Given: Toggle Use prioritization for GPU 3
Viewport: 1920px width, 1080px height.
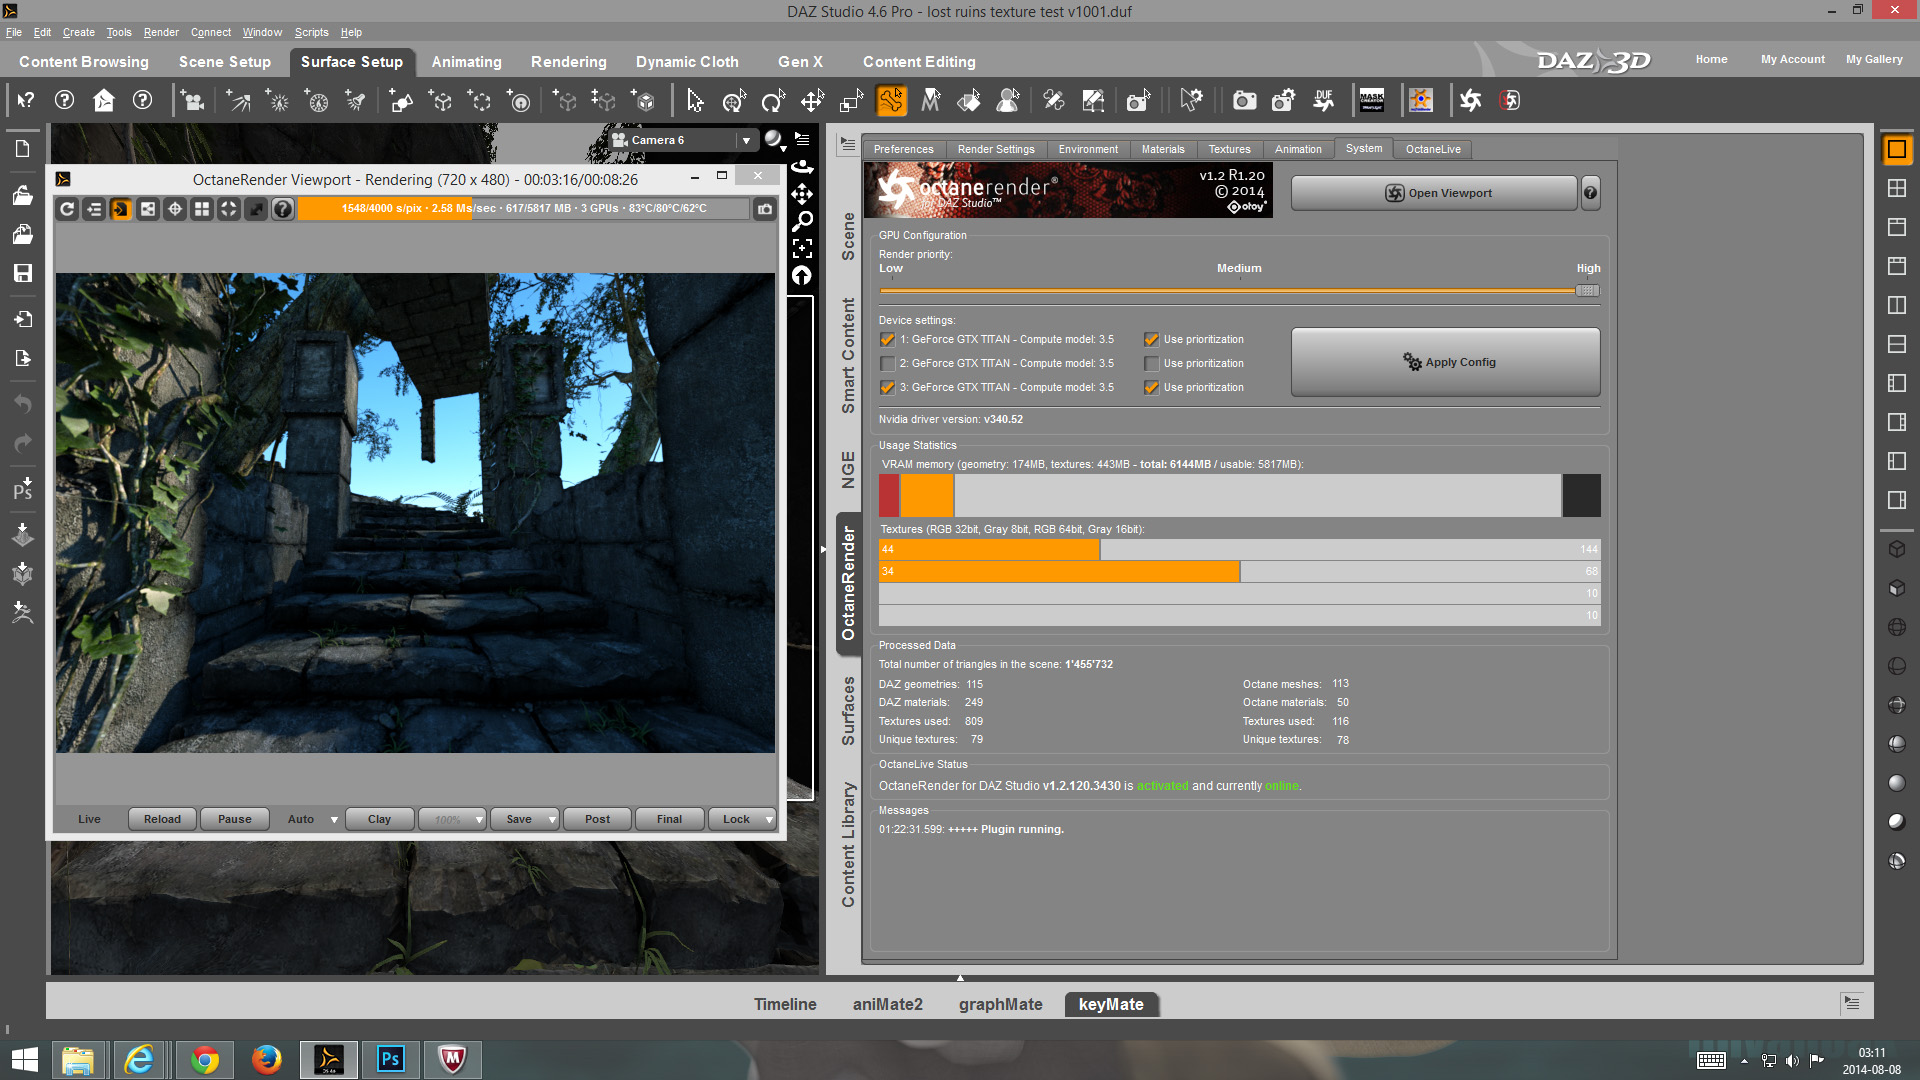Looking at the screenshot, I should pos(1151,387).
